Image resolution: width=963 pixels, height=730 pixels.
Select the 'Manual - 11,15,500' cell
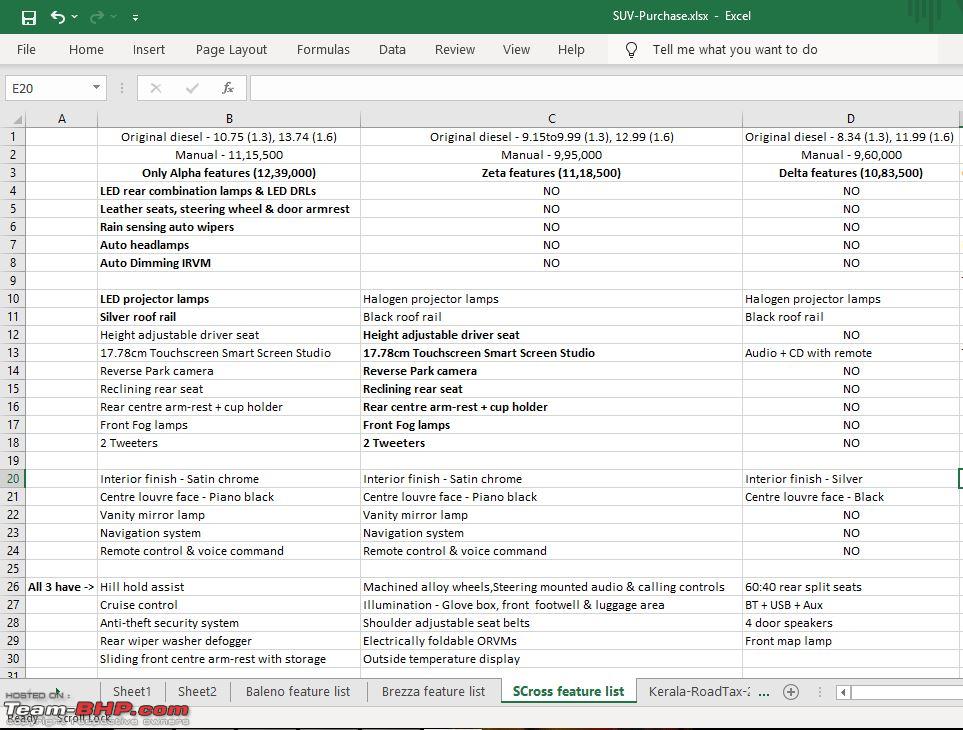point(229,155)
